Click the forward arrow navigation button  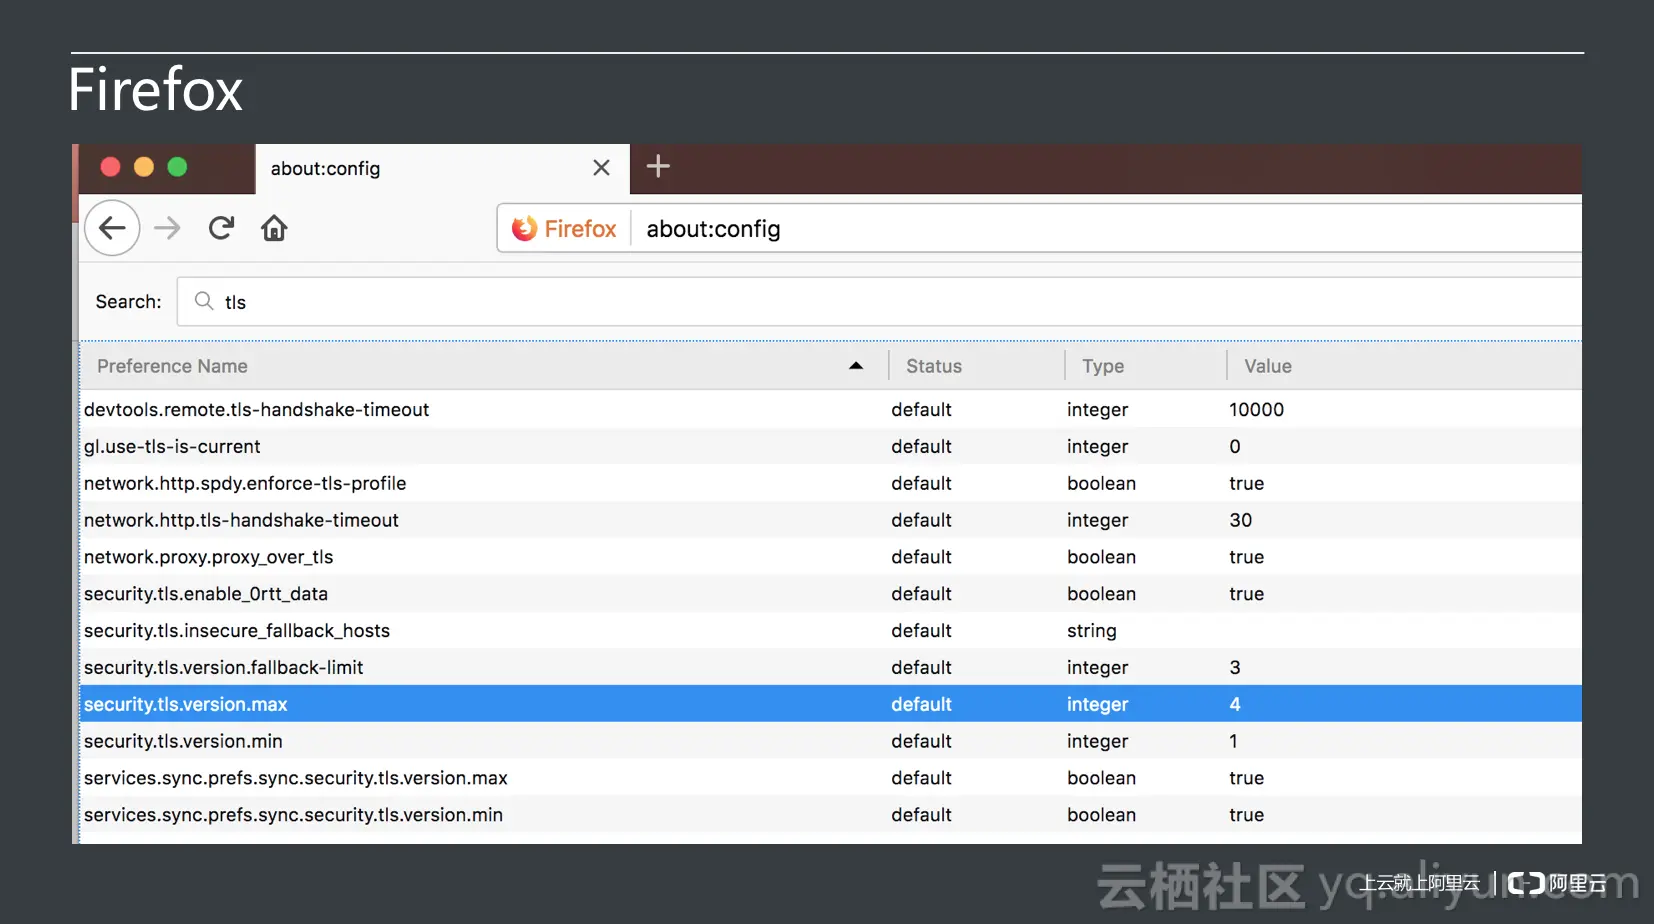[167, 228]
